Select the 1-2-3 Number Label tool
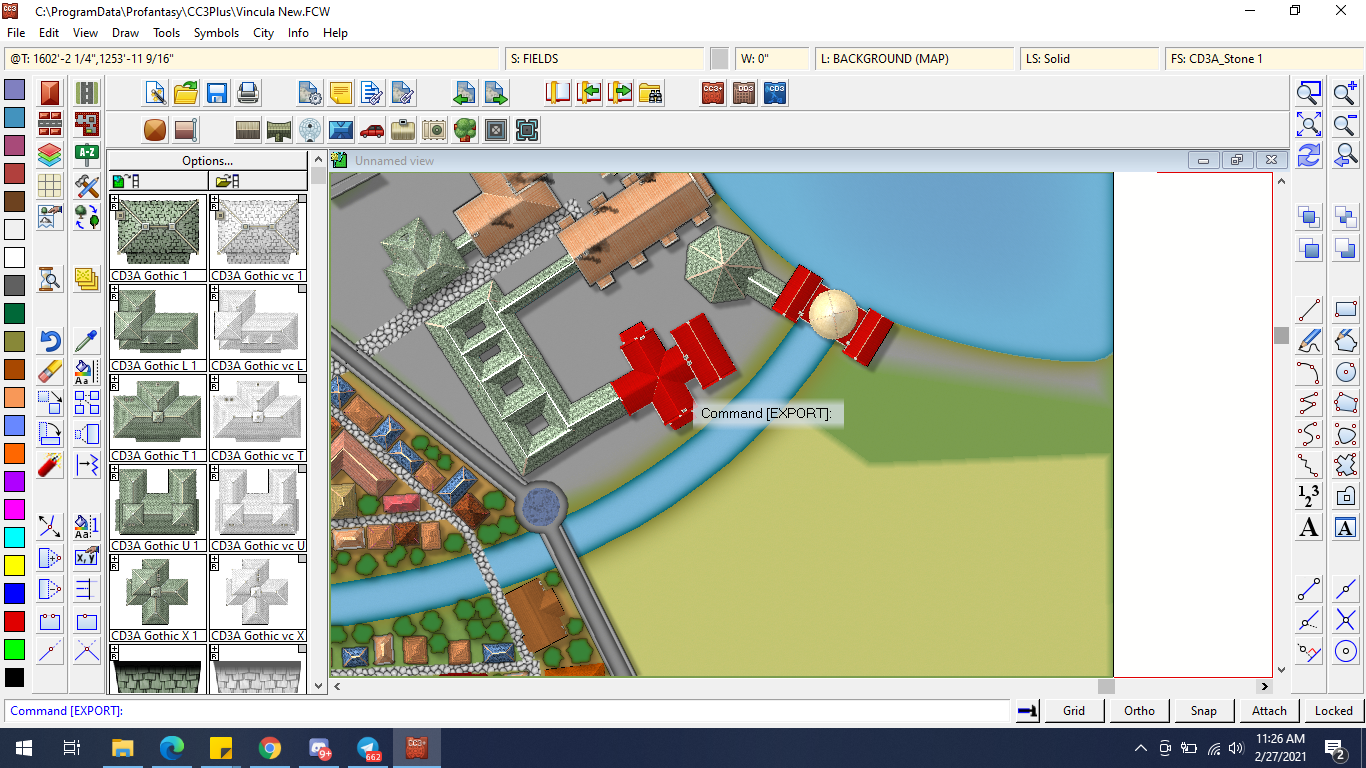 (1309, 496)
